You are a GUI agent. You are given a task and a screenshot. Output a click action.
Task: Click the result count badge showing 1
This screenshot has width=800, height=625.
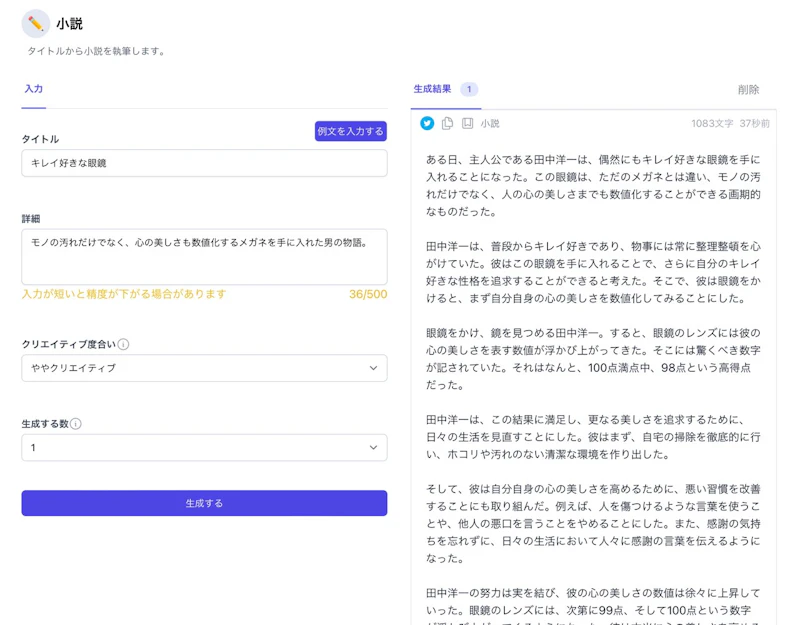tap(468, 89)
